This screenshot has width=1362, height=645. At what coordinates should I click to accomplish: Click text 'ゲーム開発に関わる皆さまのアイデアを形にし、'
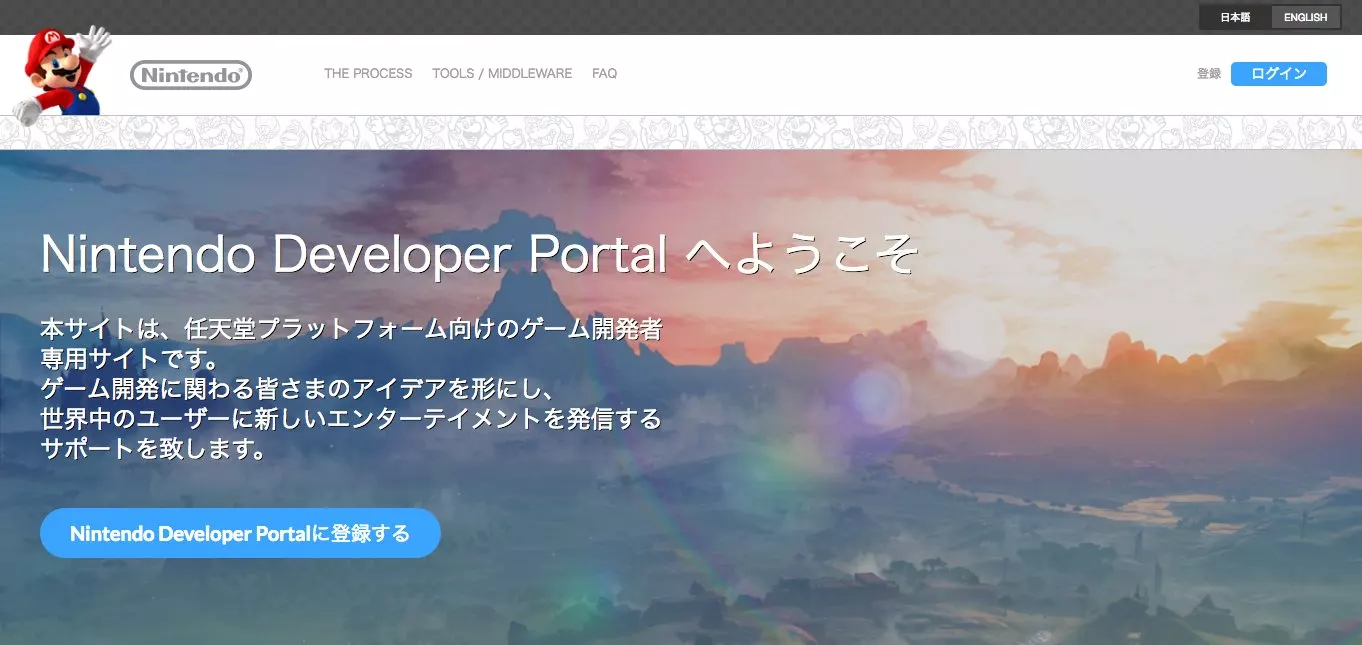298,388
